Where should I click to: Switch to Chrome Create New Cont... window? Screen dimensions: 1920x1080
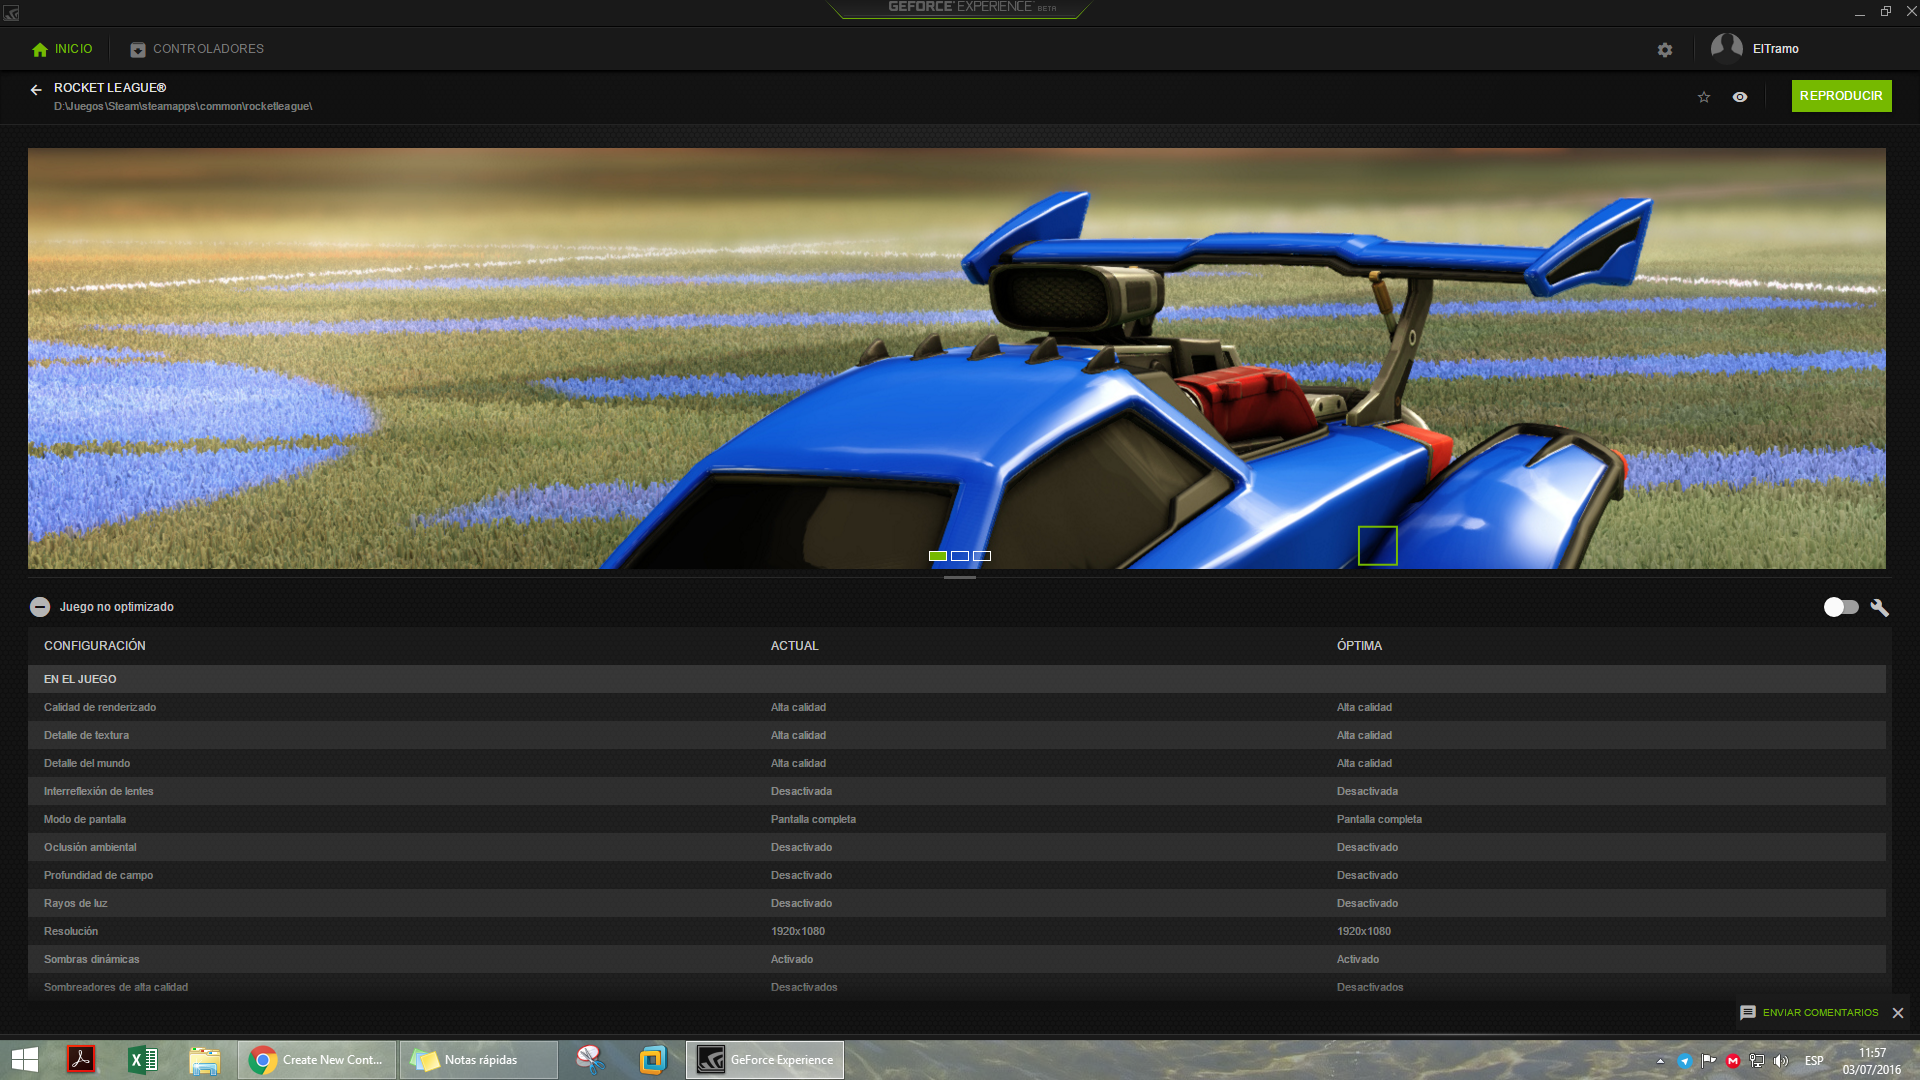tap(317, 1060)
